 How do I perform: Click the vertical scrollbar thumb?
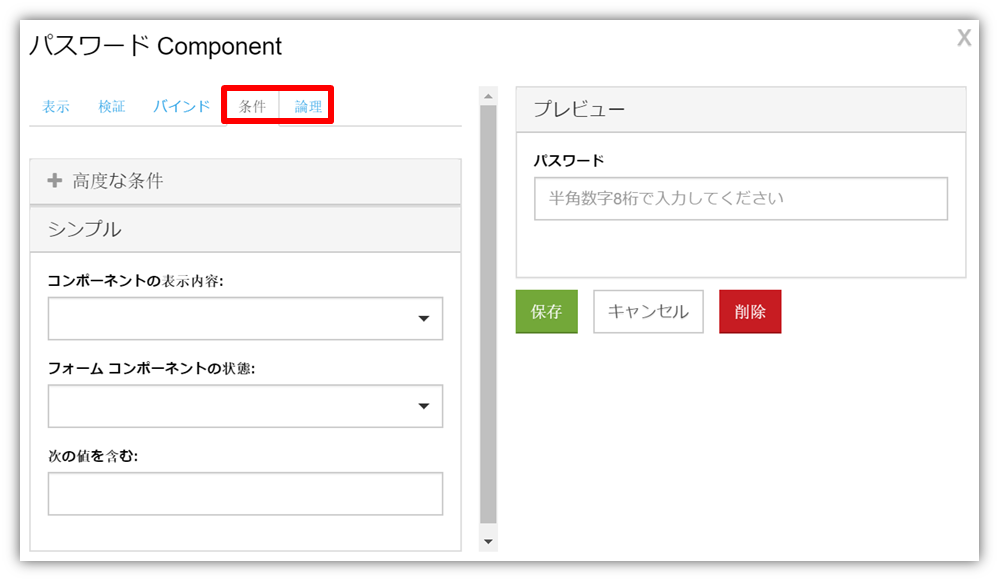tap(488, 313)
